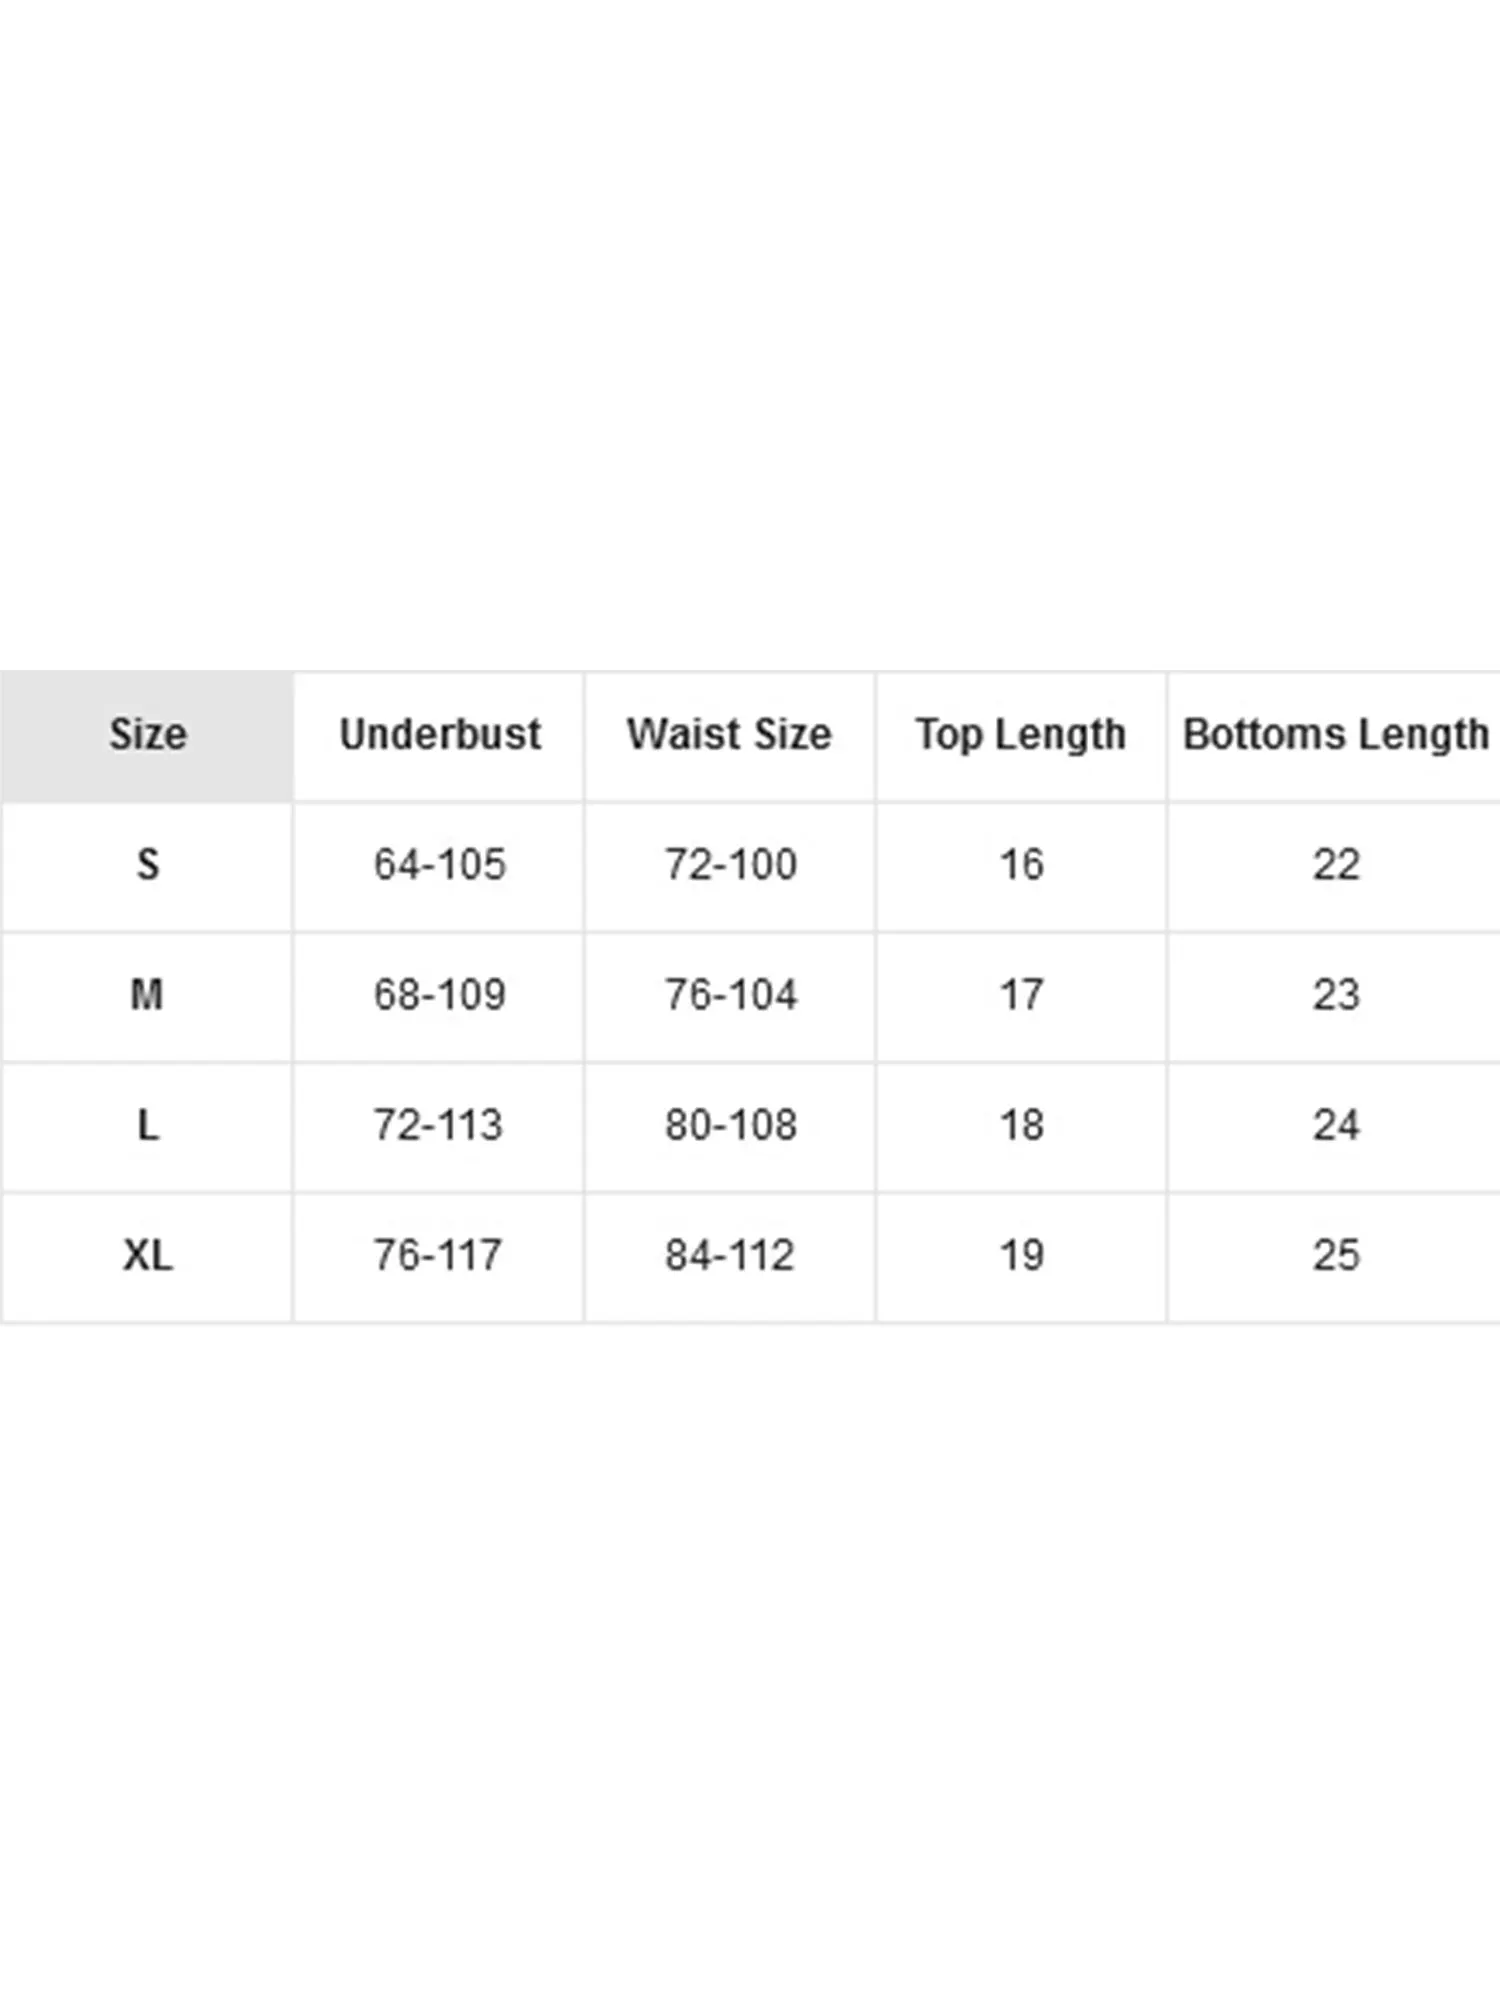This screenshot has width=1500, height=2000.
Task: Click the 72-113 underbust cell
Action: 438,1126
